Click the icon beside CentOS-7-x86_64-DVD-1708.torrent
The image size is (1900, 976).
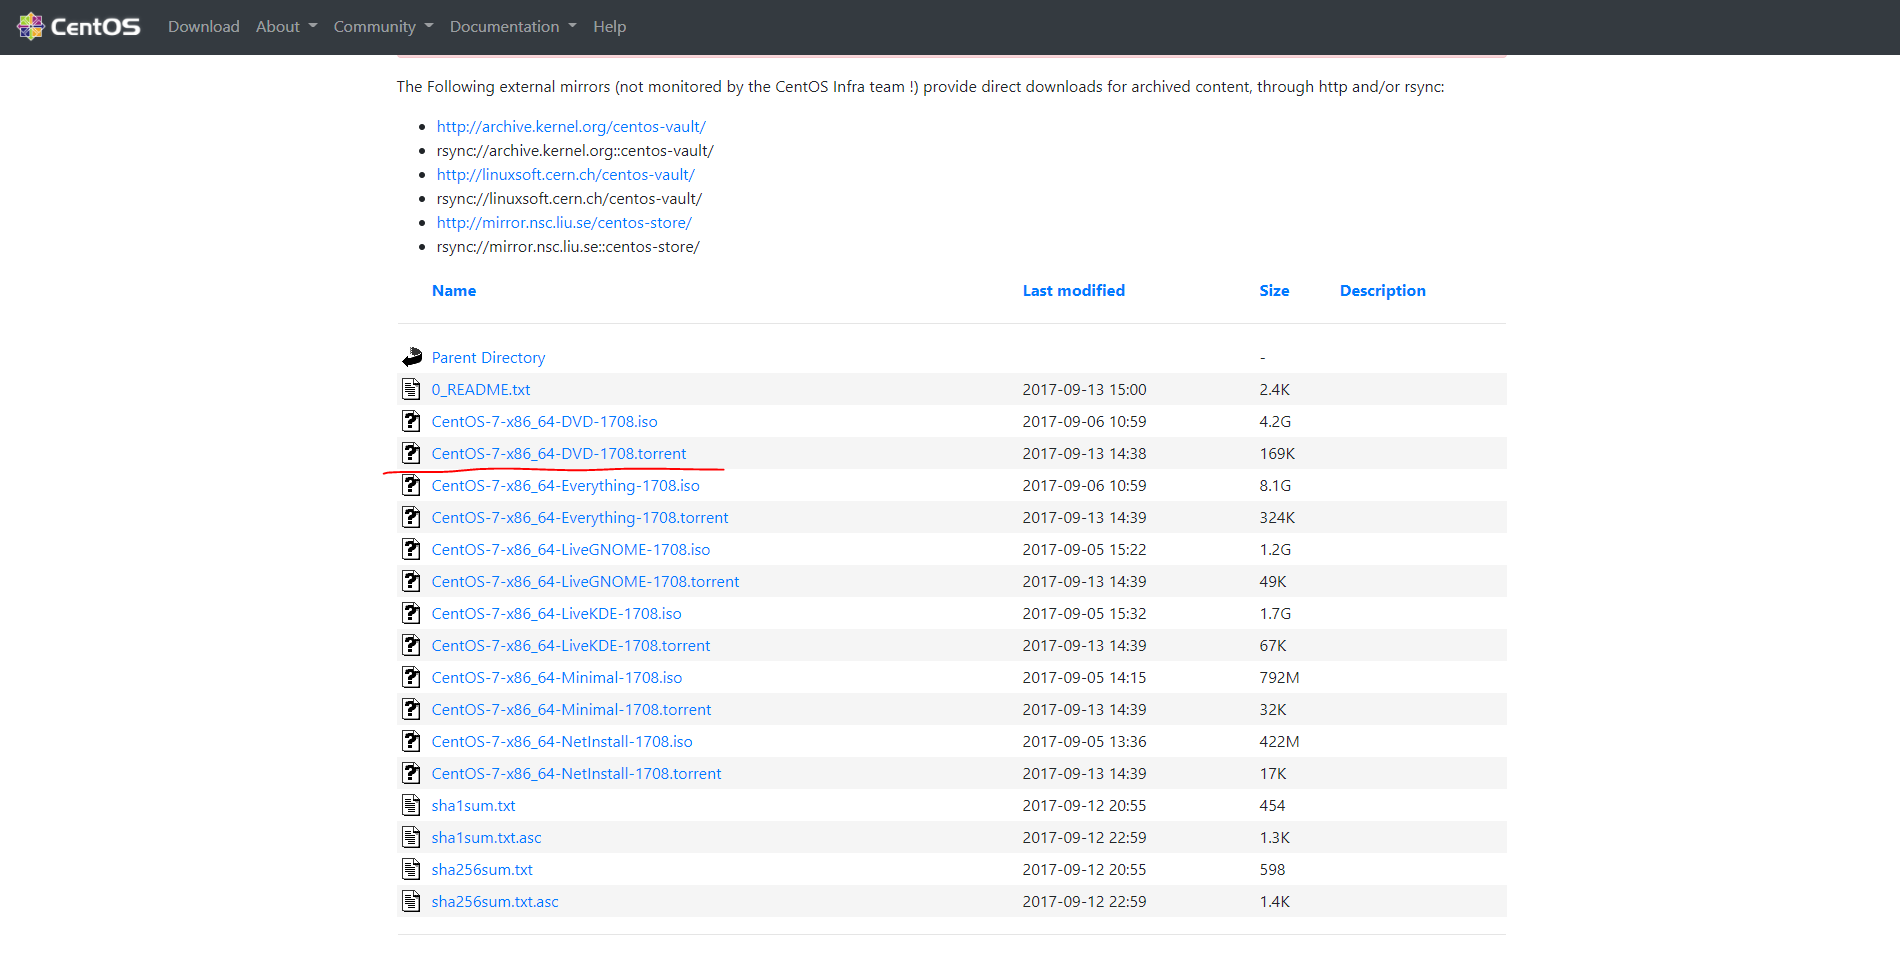pyautogui.click(x=411, y=453)
